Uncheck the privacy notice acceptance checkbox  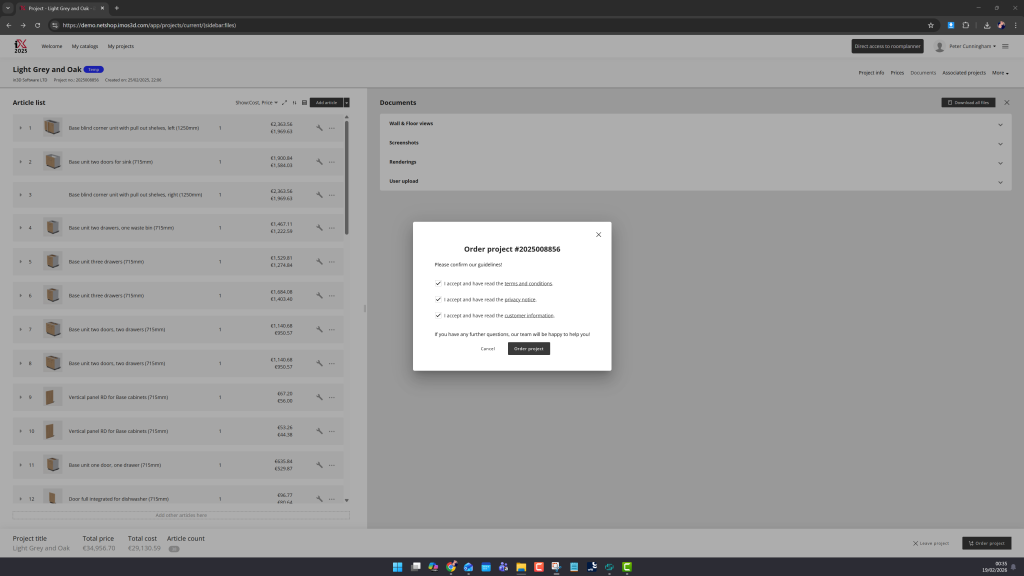(x=438, y=299)
